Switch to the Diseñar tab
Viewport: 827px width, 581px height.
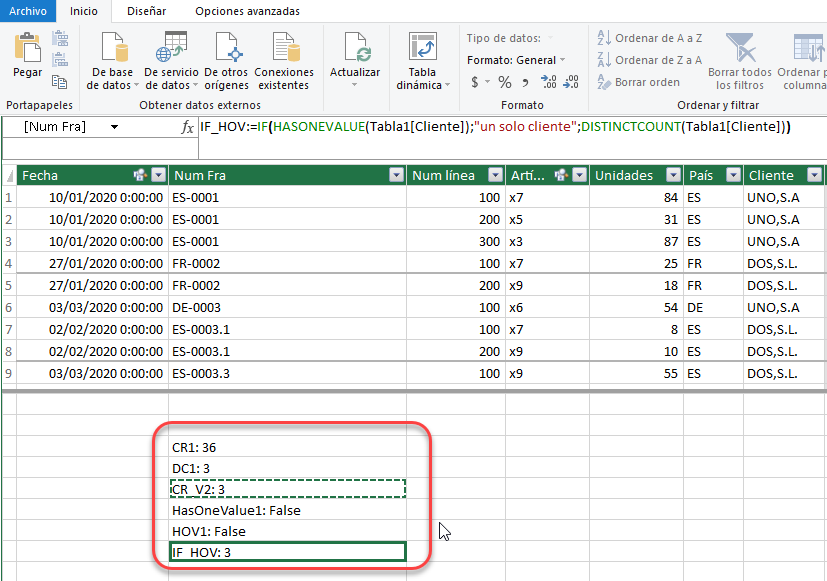point(147,11)
